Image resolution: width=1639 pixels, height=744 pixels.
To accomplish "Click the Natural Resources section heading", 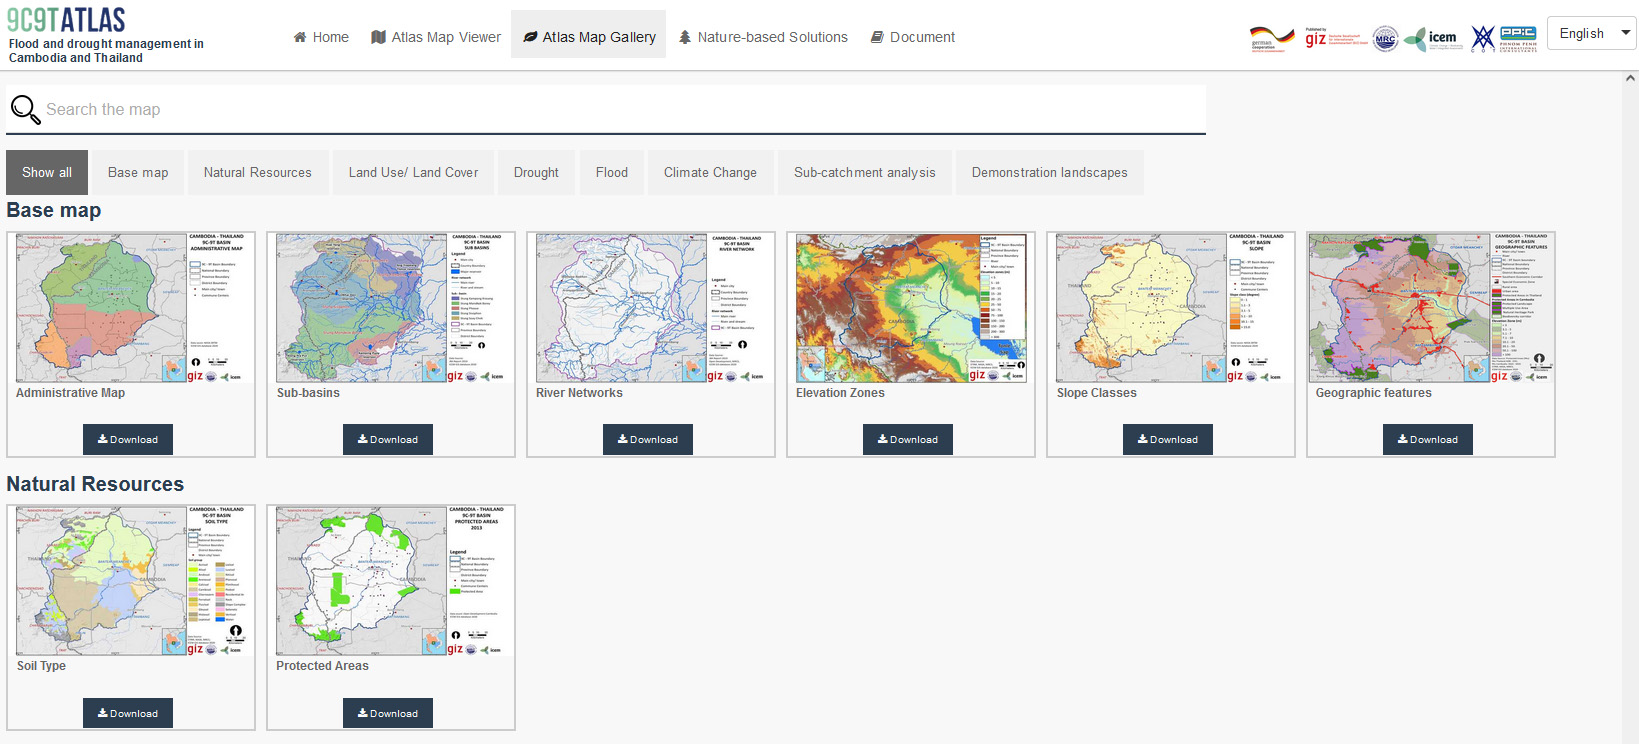I will point(95,484).
